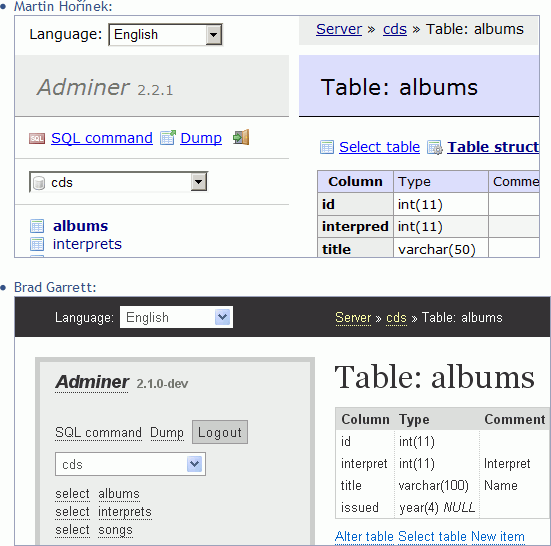Click the yellow Server breadcrumb link
The width and height of the screenshot is (551, 546).
click(x=353, y=318)
